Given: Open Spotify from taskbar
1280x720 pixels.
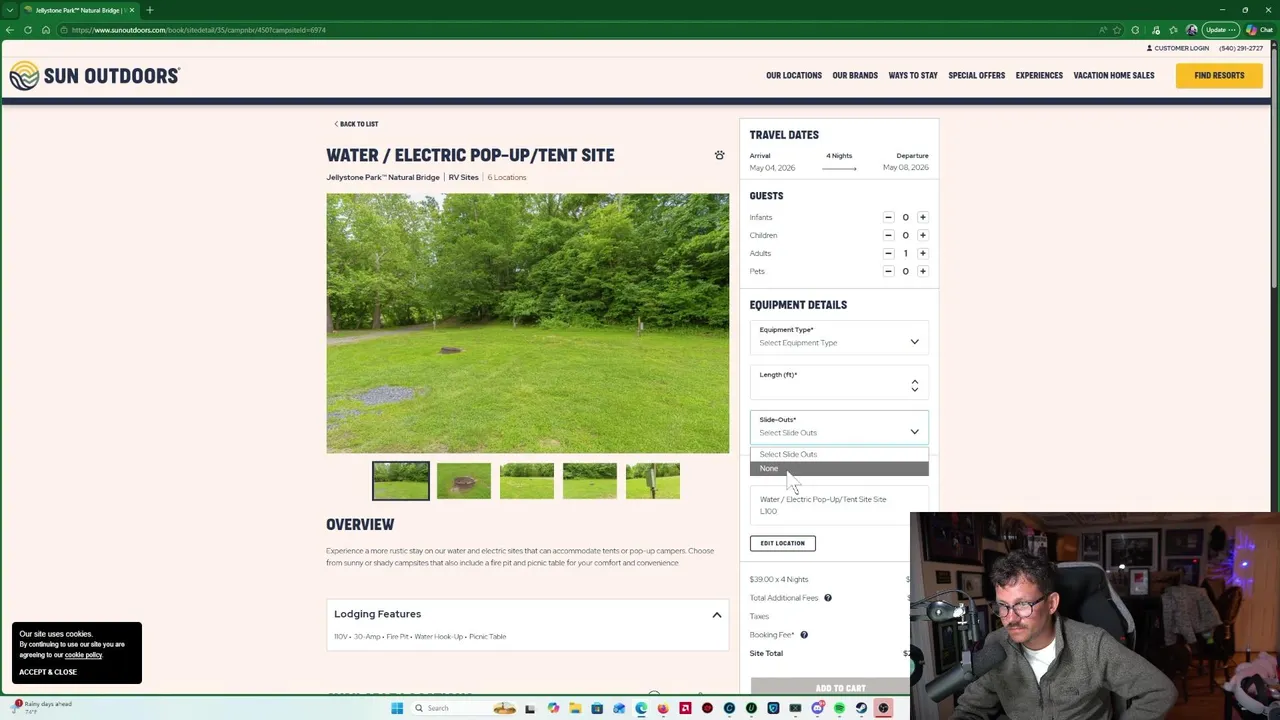Looking at the screenshot, I should 839,708.
